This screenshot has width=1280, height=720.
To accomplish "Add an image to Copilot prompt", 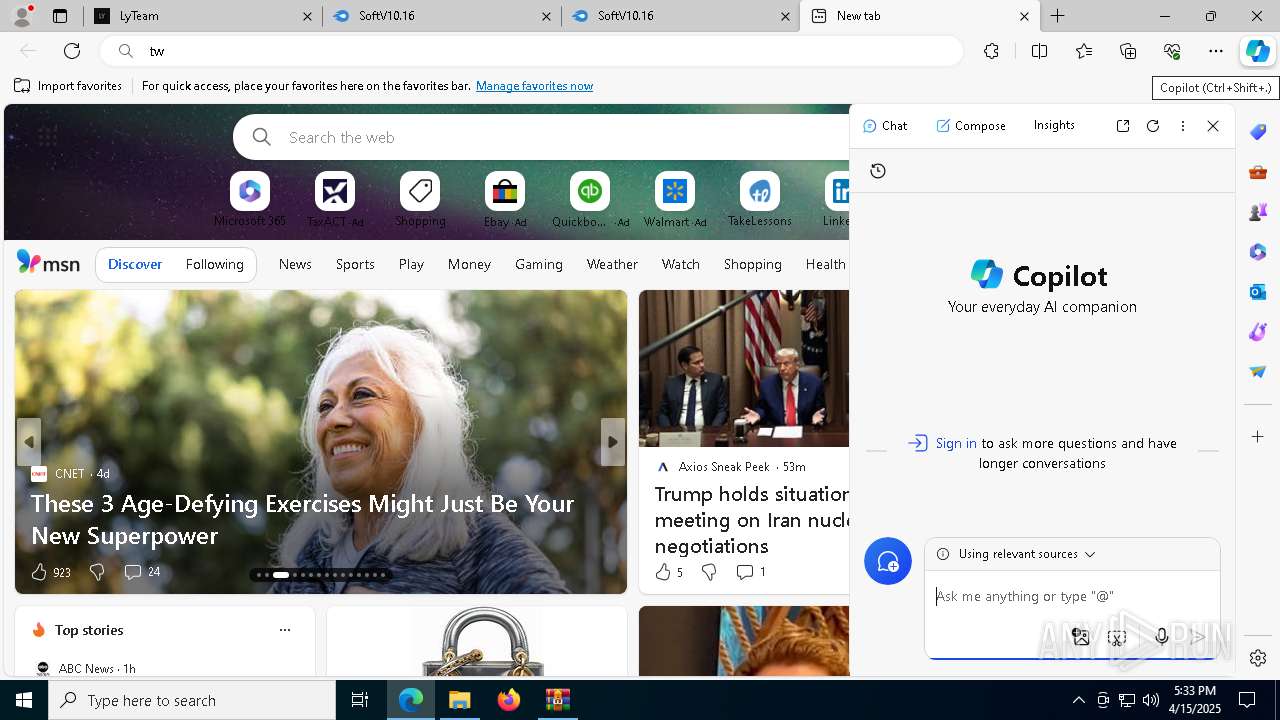I will [1080, 636].
